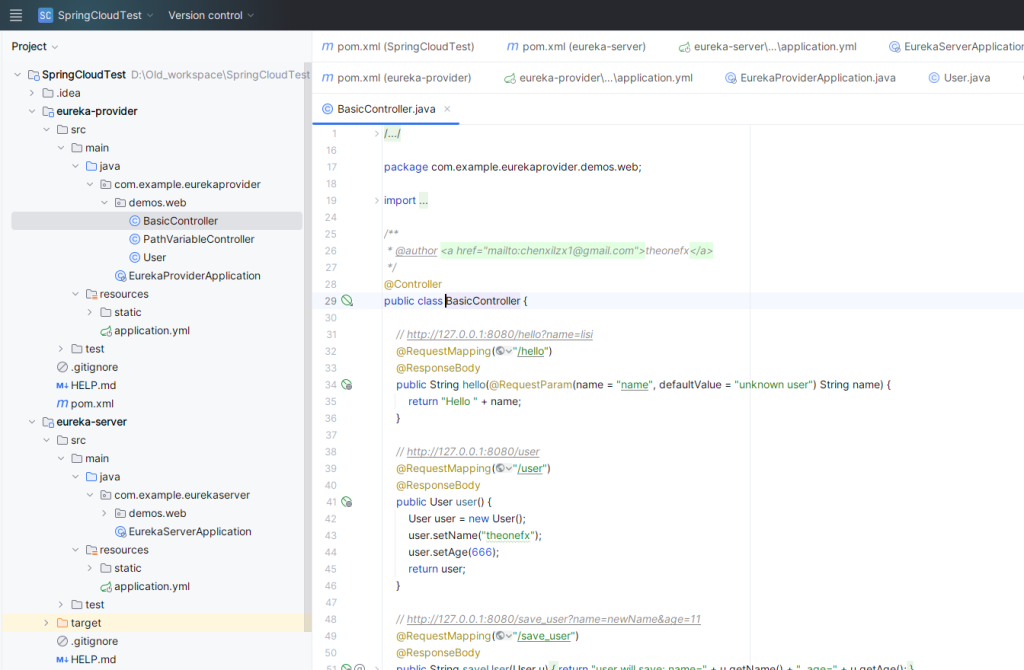Image resolution: width=1024 pixels, height=670 pixels.
Task: Open the main hamburger menu
Action: click(16, 15)
